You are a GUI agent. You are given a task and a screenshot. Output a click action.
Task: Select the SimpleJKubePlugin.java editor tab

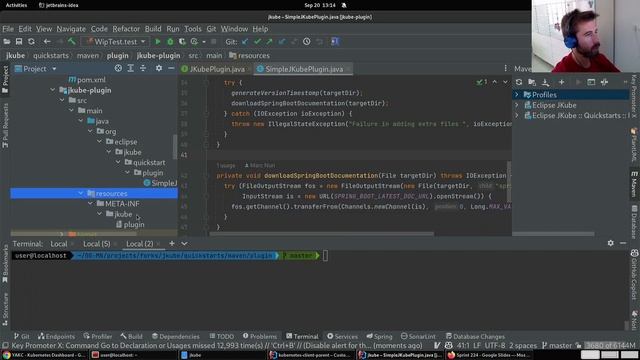[304, 69]
